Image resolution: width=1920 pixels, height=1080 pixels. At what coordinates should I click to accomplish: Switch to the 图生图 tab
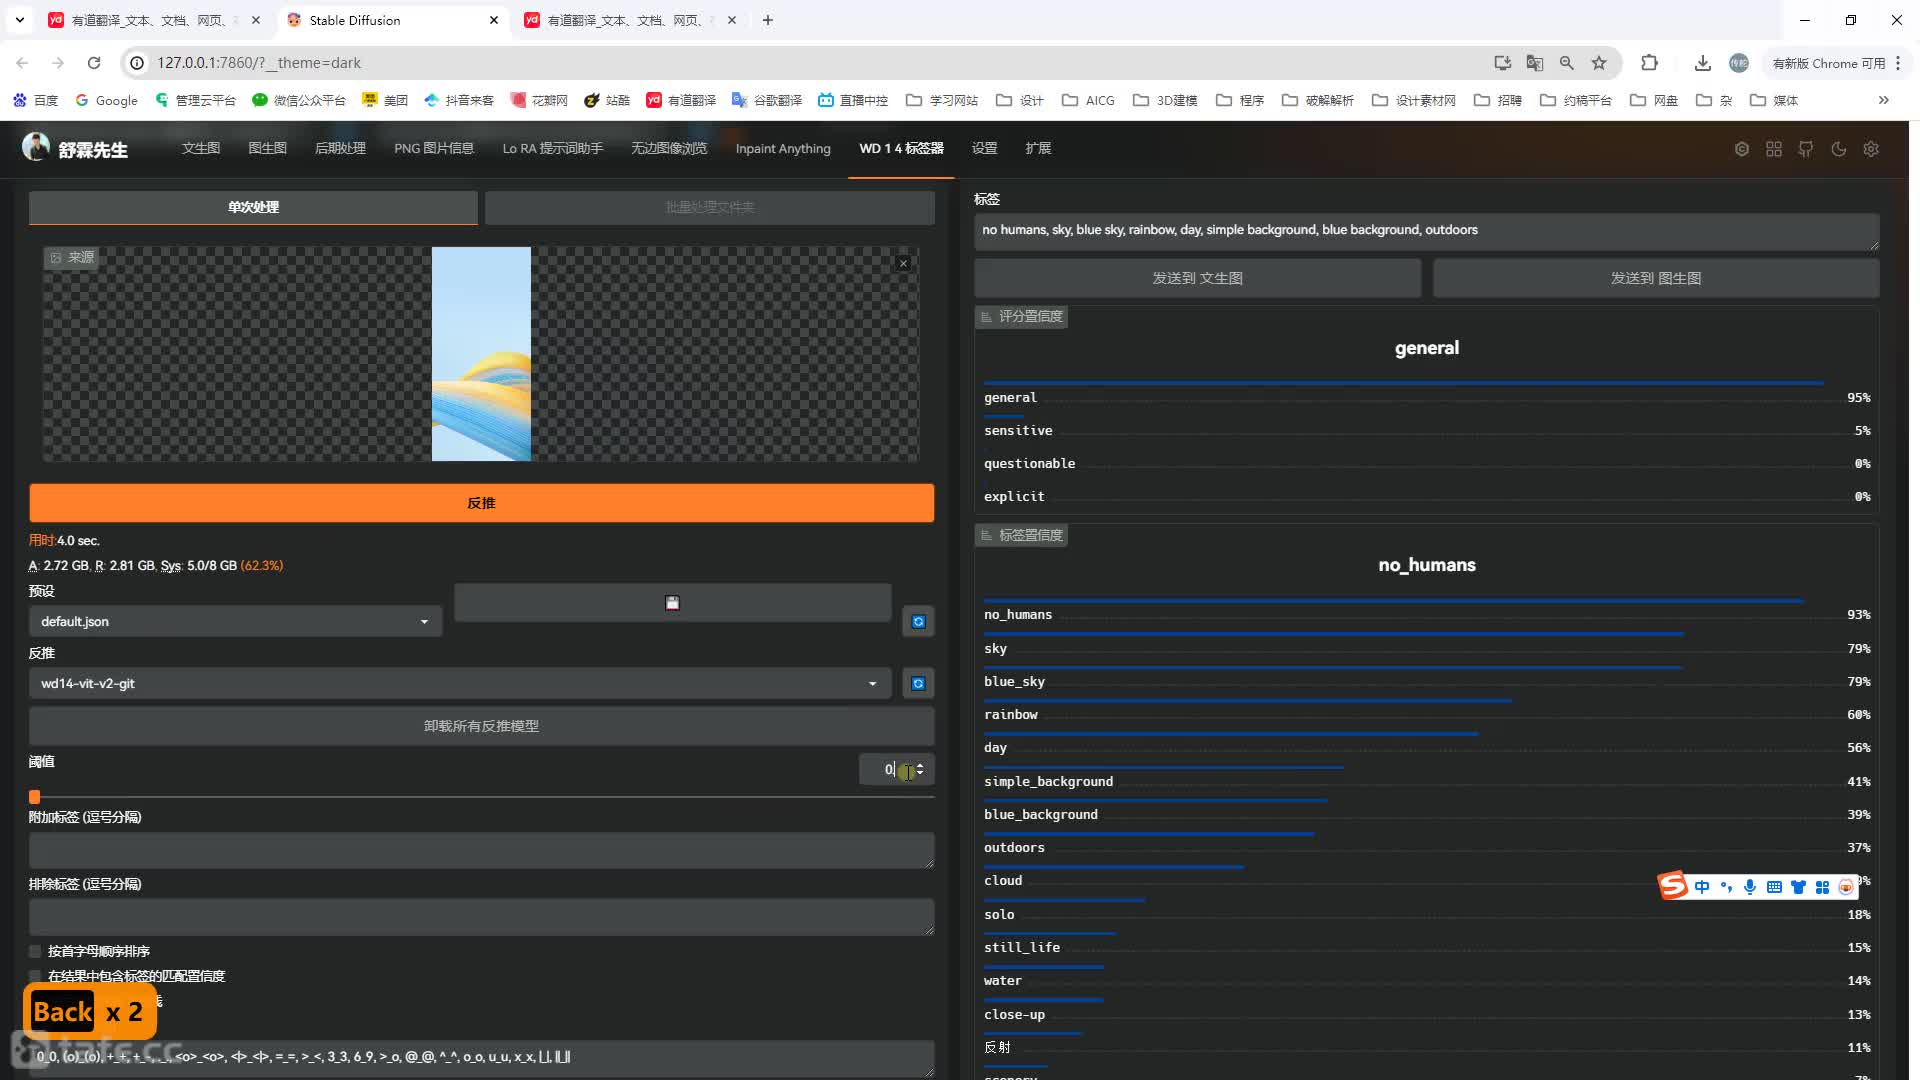click(267, 148)
